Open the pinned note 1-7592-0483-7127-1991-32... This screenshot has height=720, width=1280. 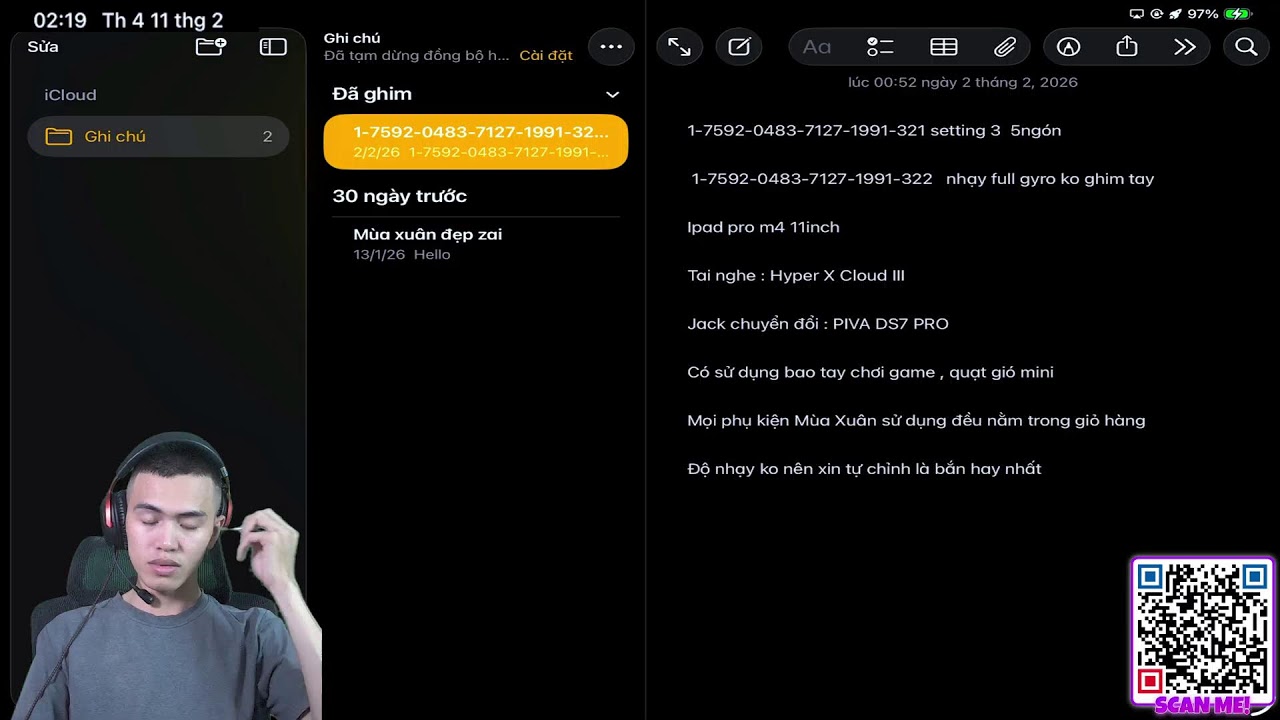pos(476,142)
